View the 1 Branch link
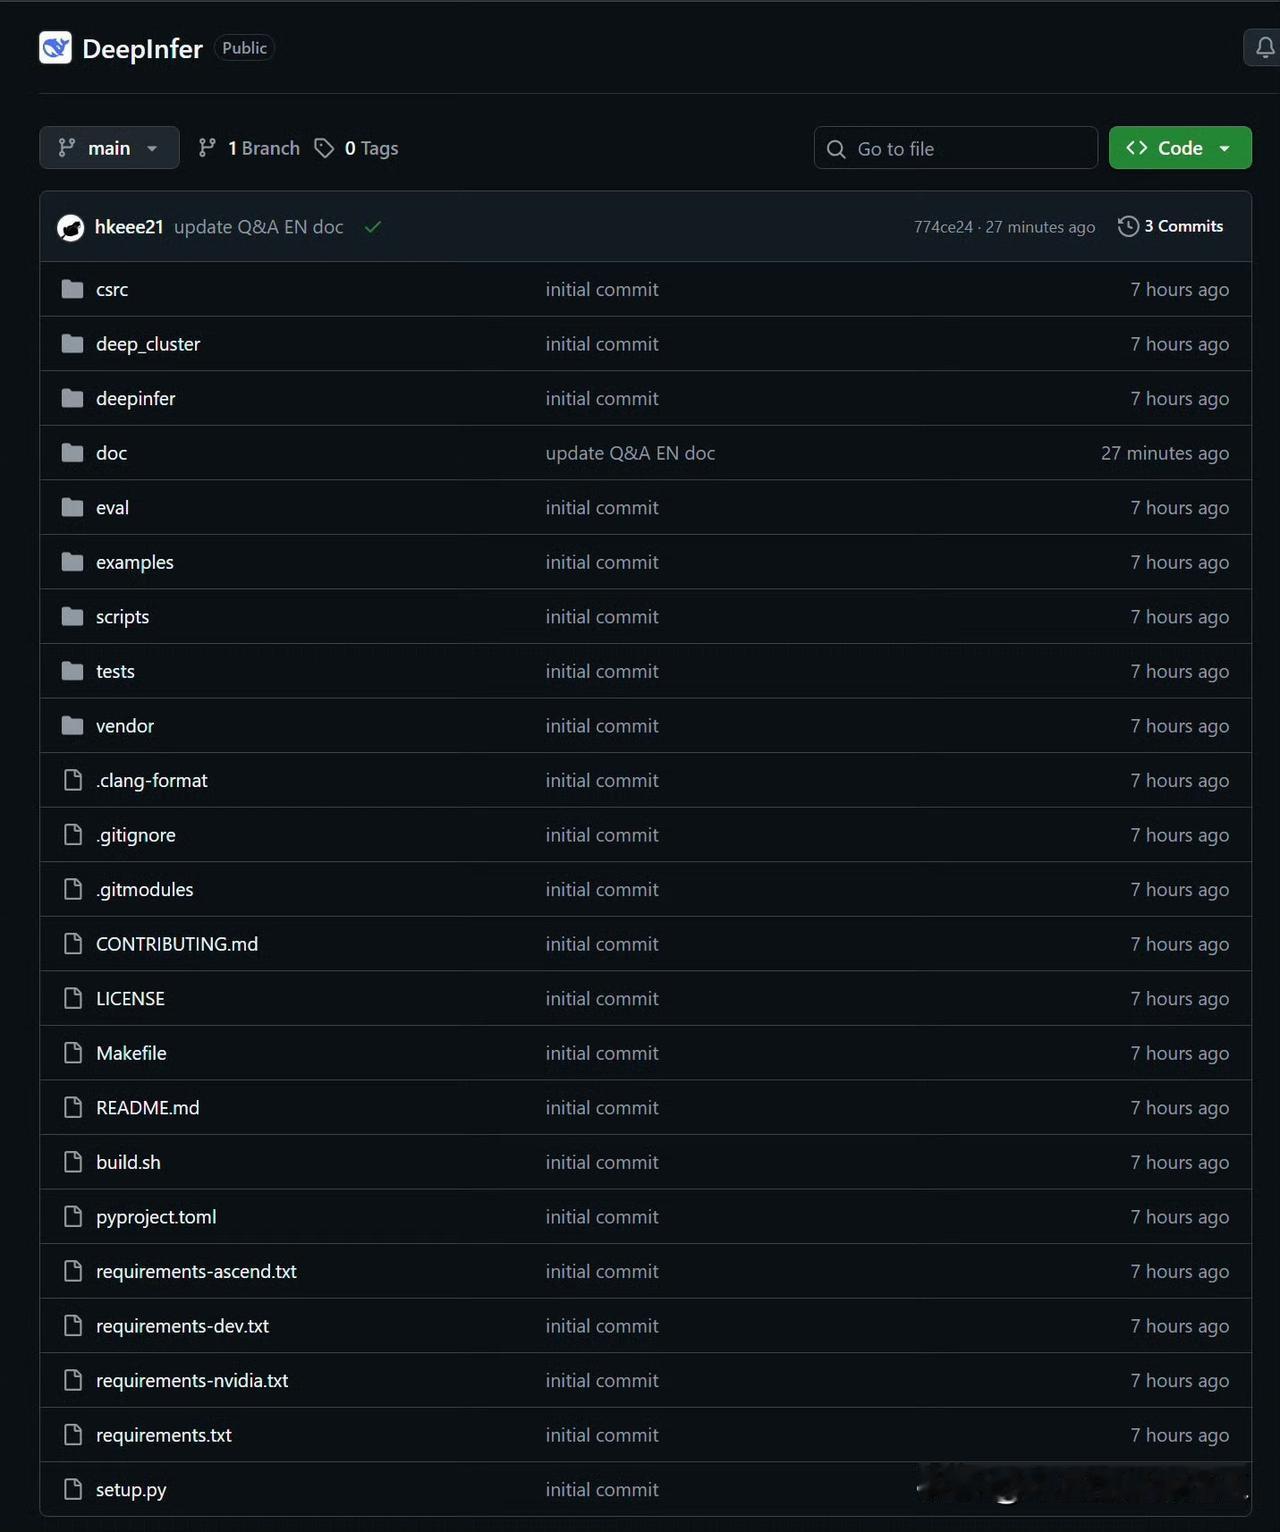The image size is (1280, 1532). click(249, 148)
